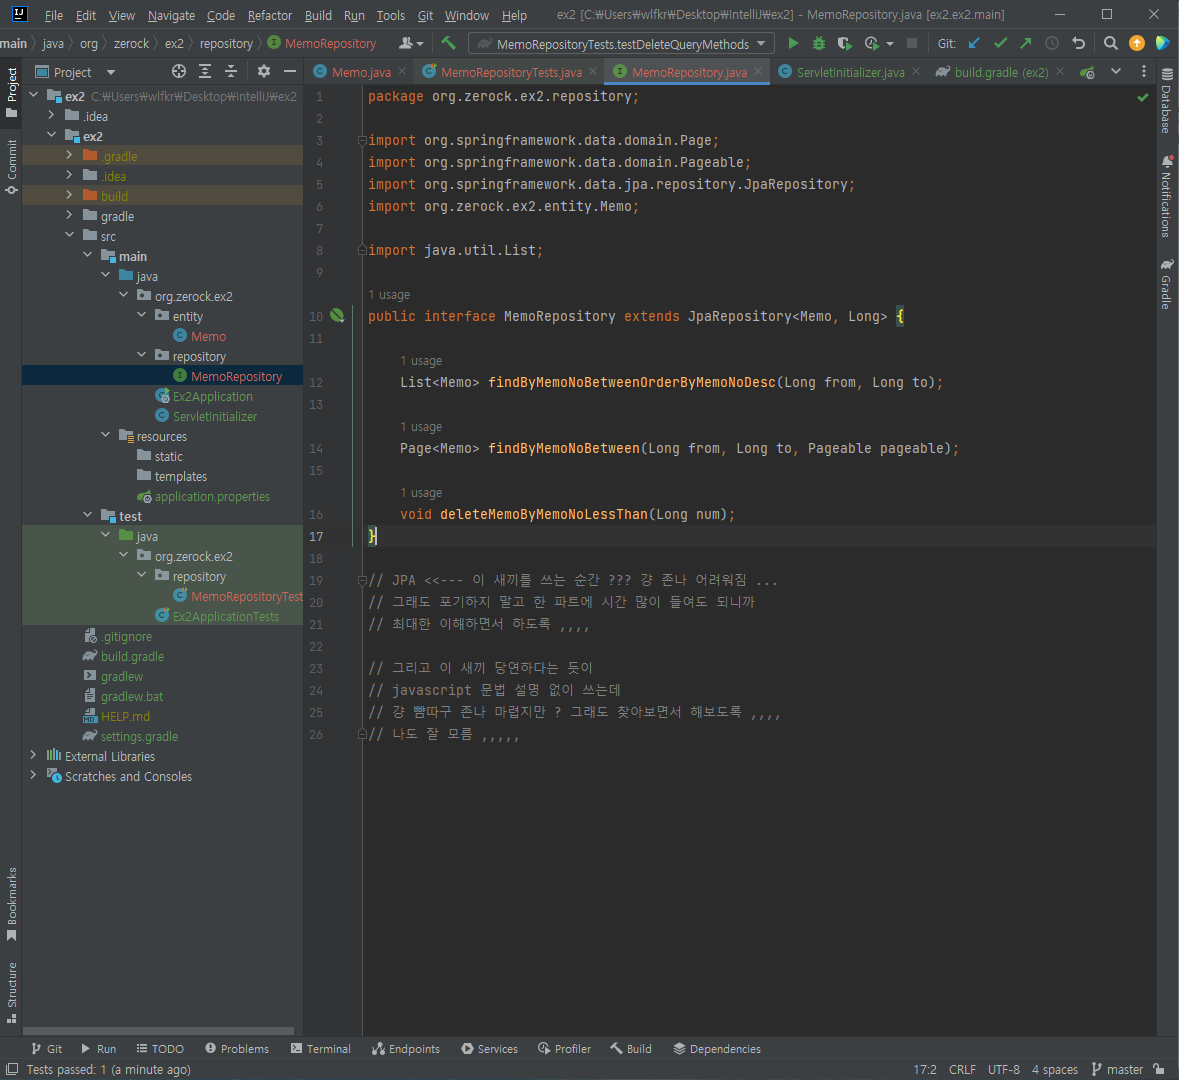Collapse all nodes in Project tree
This screenshot has height=1080, width=1179.
pyautogui.click(x=231, y=71)
